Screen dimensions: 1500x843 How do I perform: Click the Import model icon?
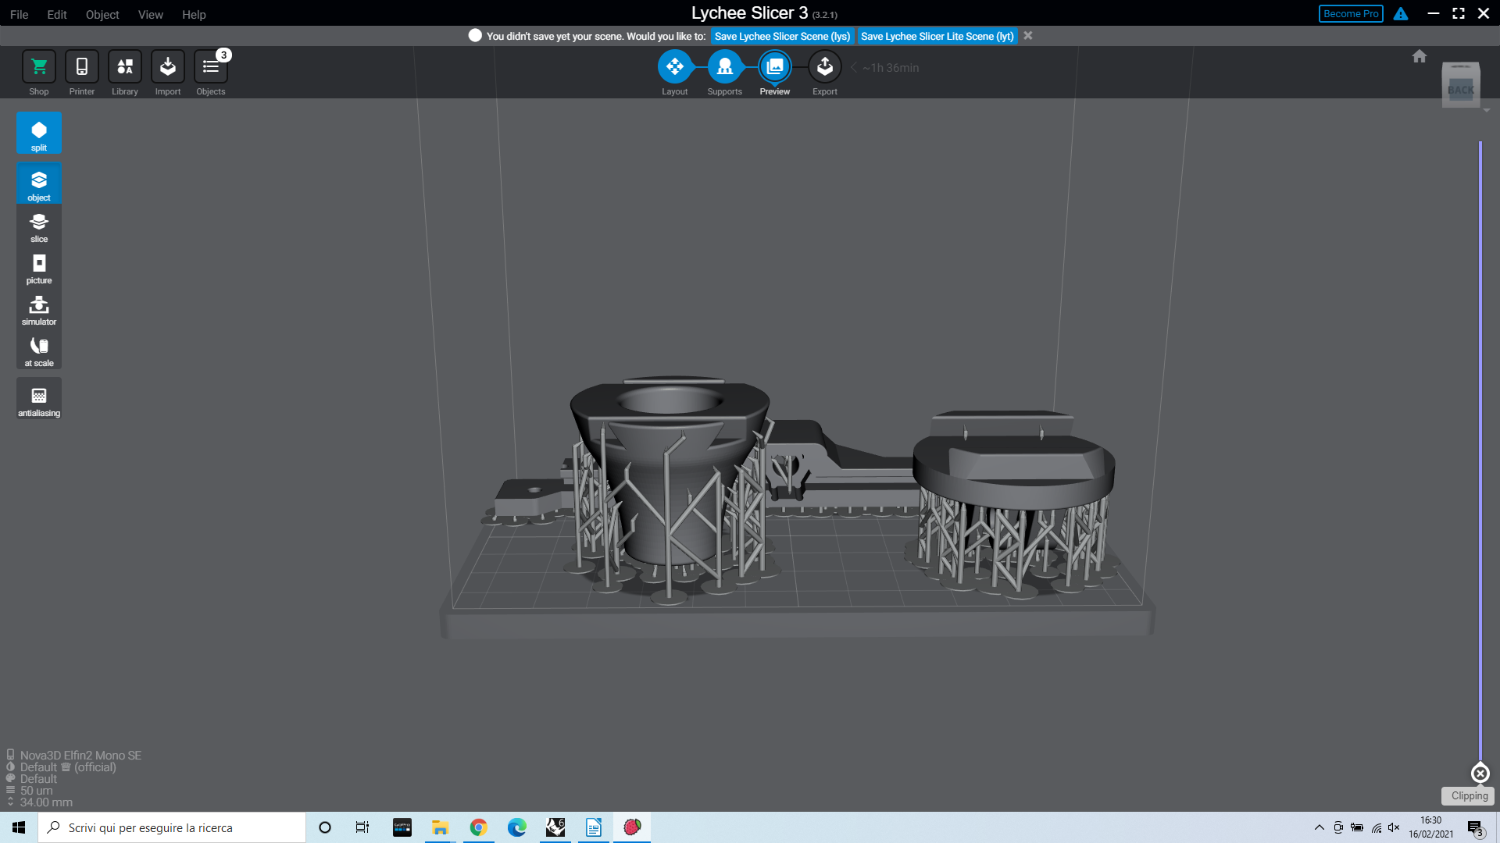(168, 67)
